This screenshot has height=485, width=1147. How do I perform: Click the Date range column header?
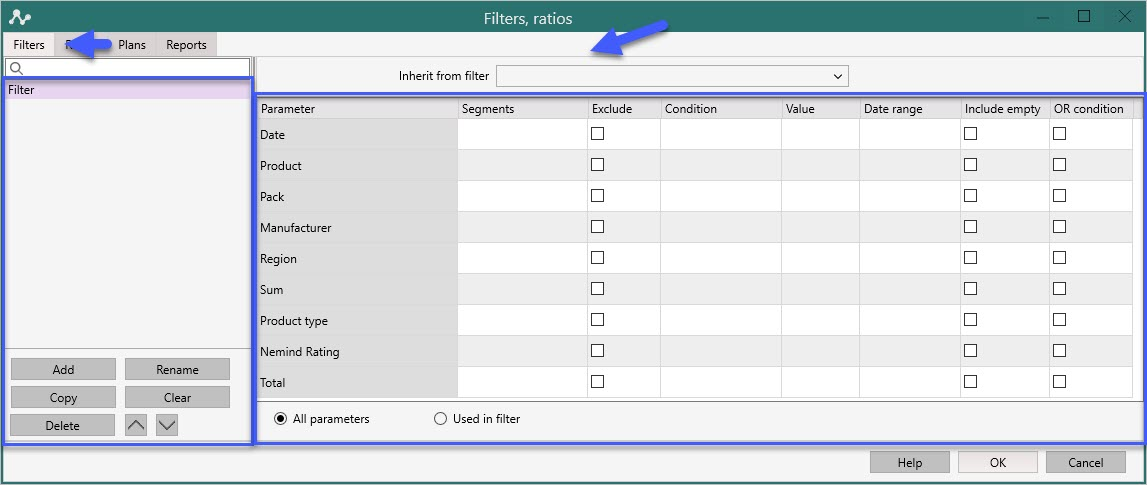[x=910, y=109]
